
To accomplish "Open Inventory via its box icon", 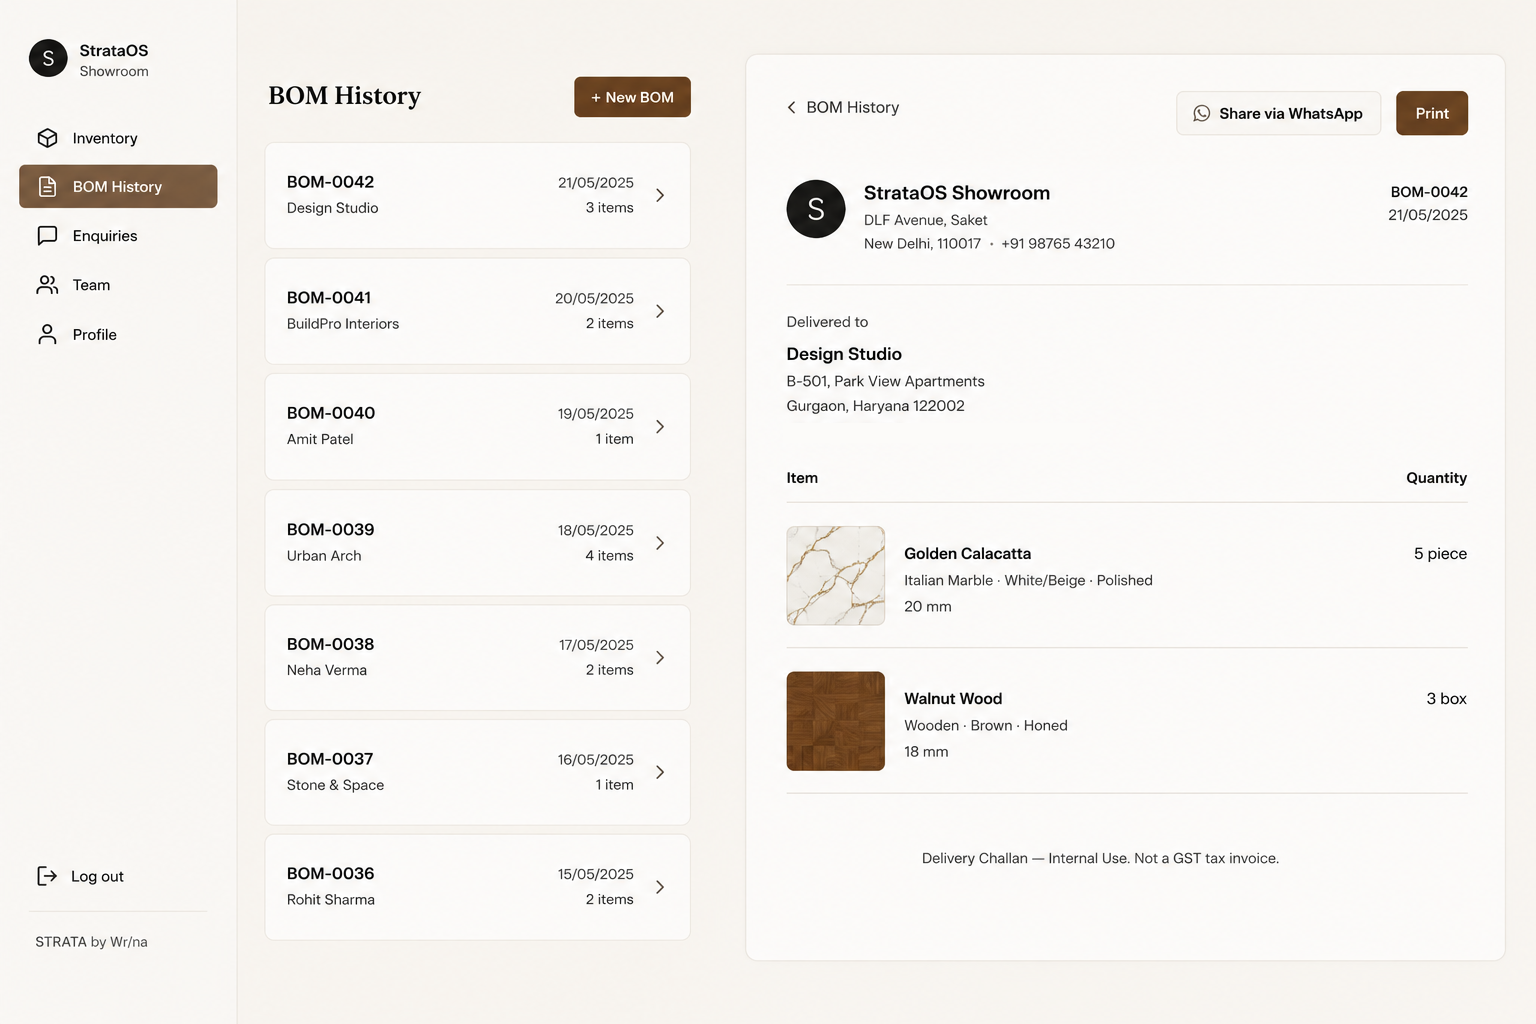I will [47, 138].
